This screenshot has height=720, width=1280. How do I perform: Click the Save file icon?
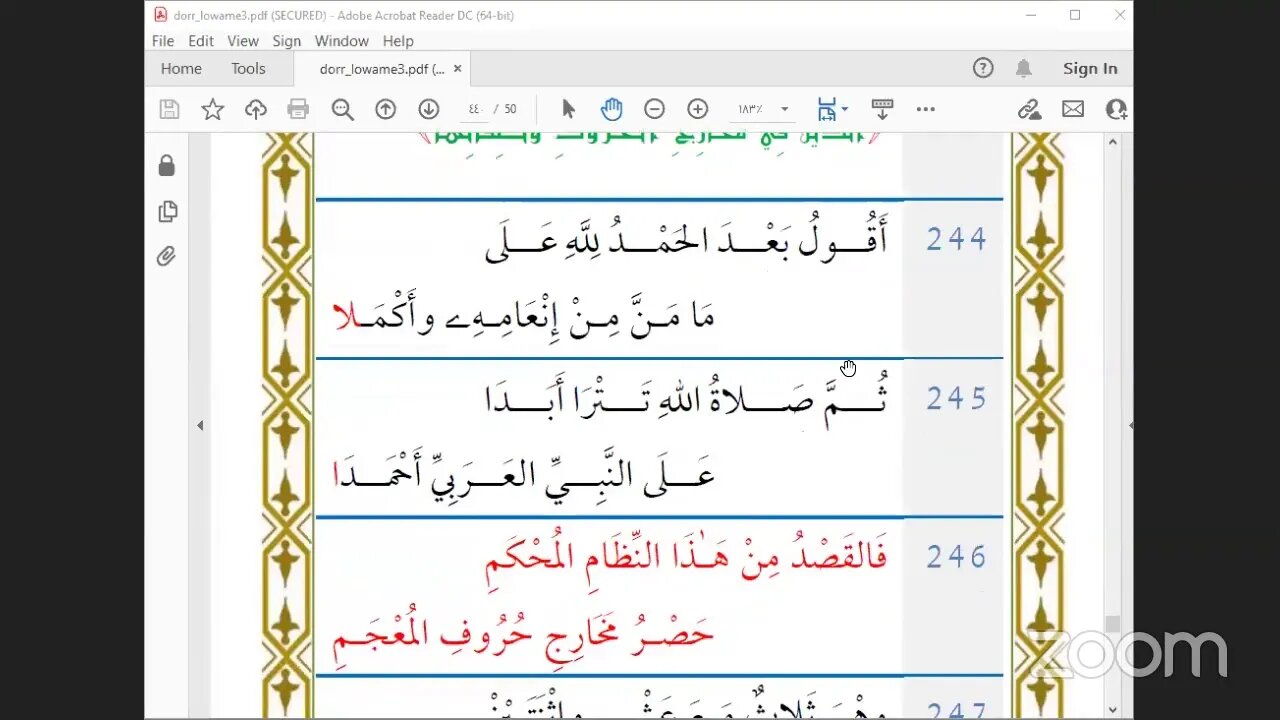pyautogui.click(x=169, y=109)
